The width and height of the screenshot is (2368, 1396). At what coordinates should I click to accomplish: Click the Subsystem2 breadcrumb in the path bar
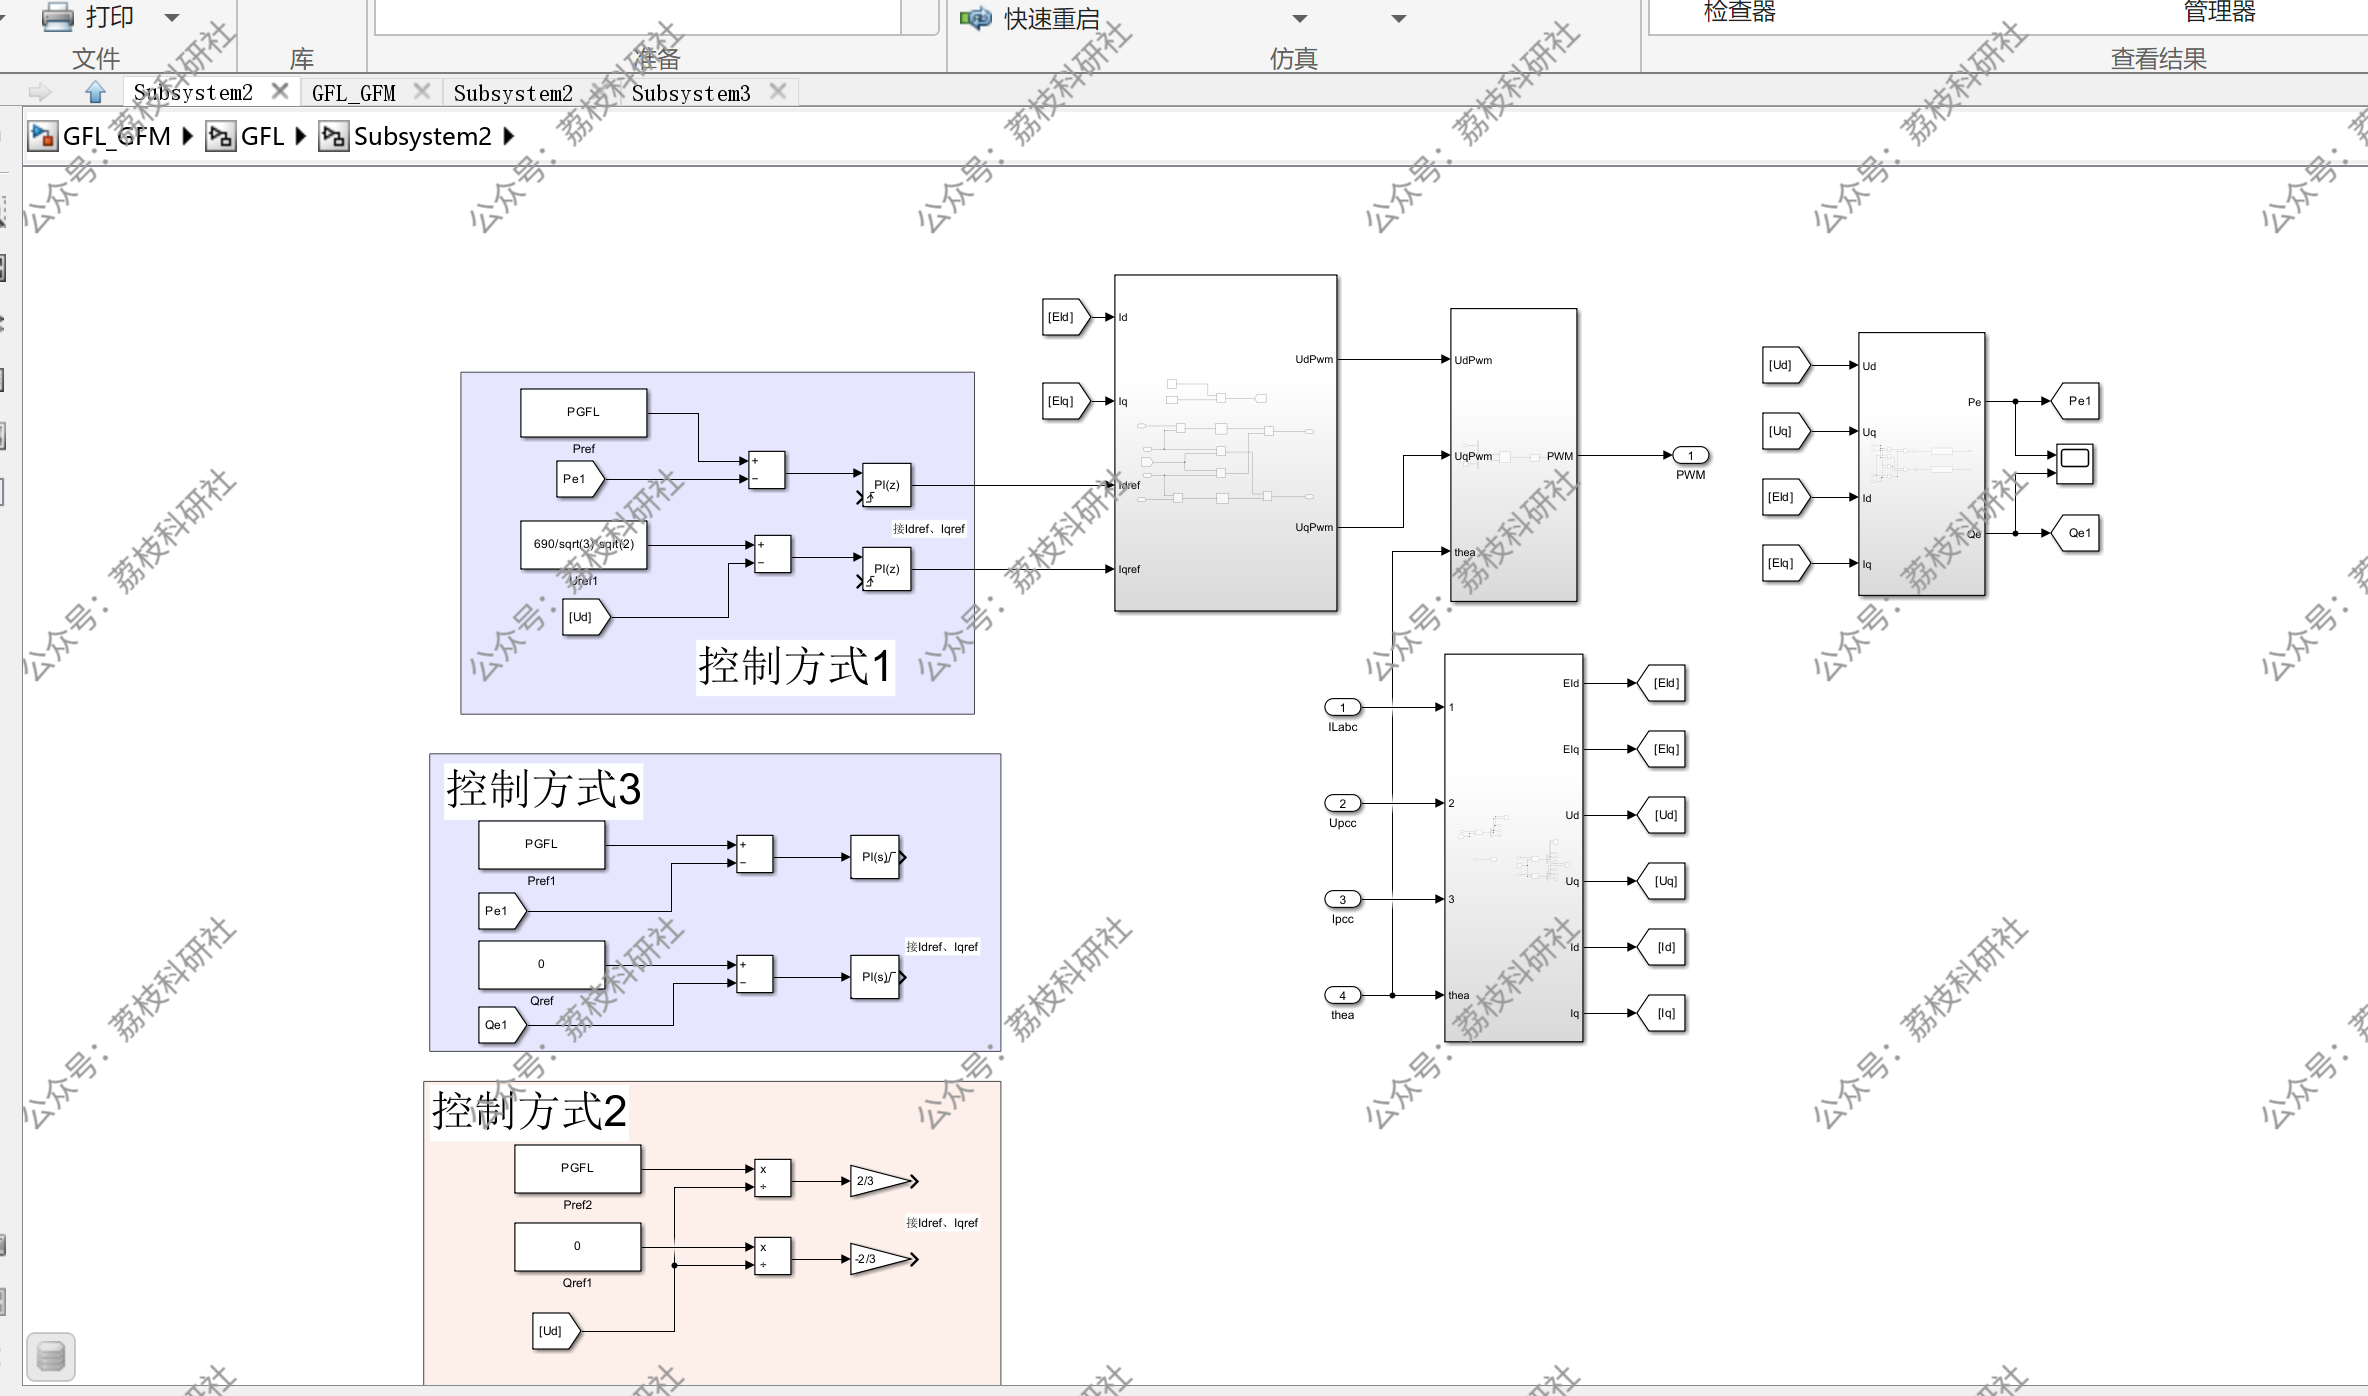tap(423, 136)
